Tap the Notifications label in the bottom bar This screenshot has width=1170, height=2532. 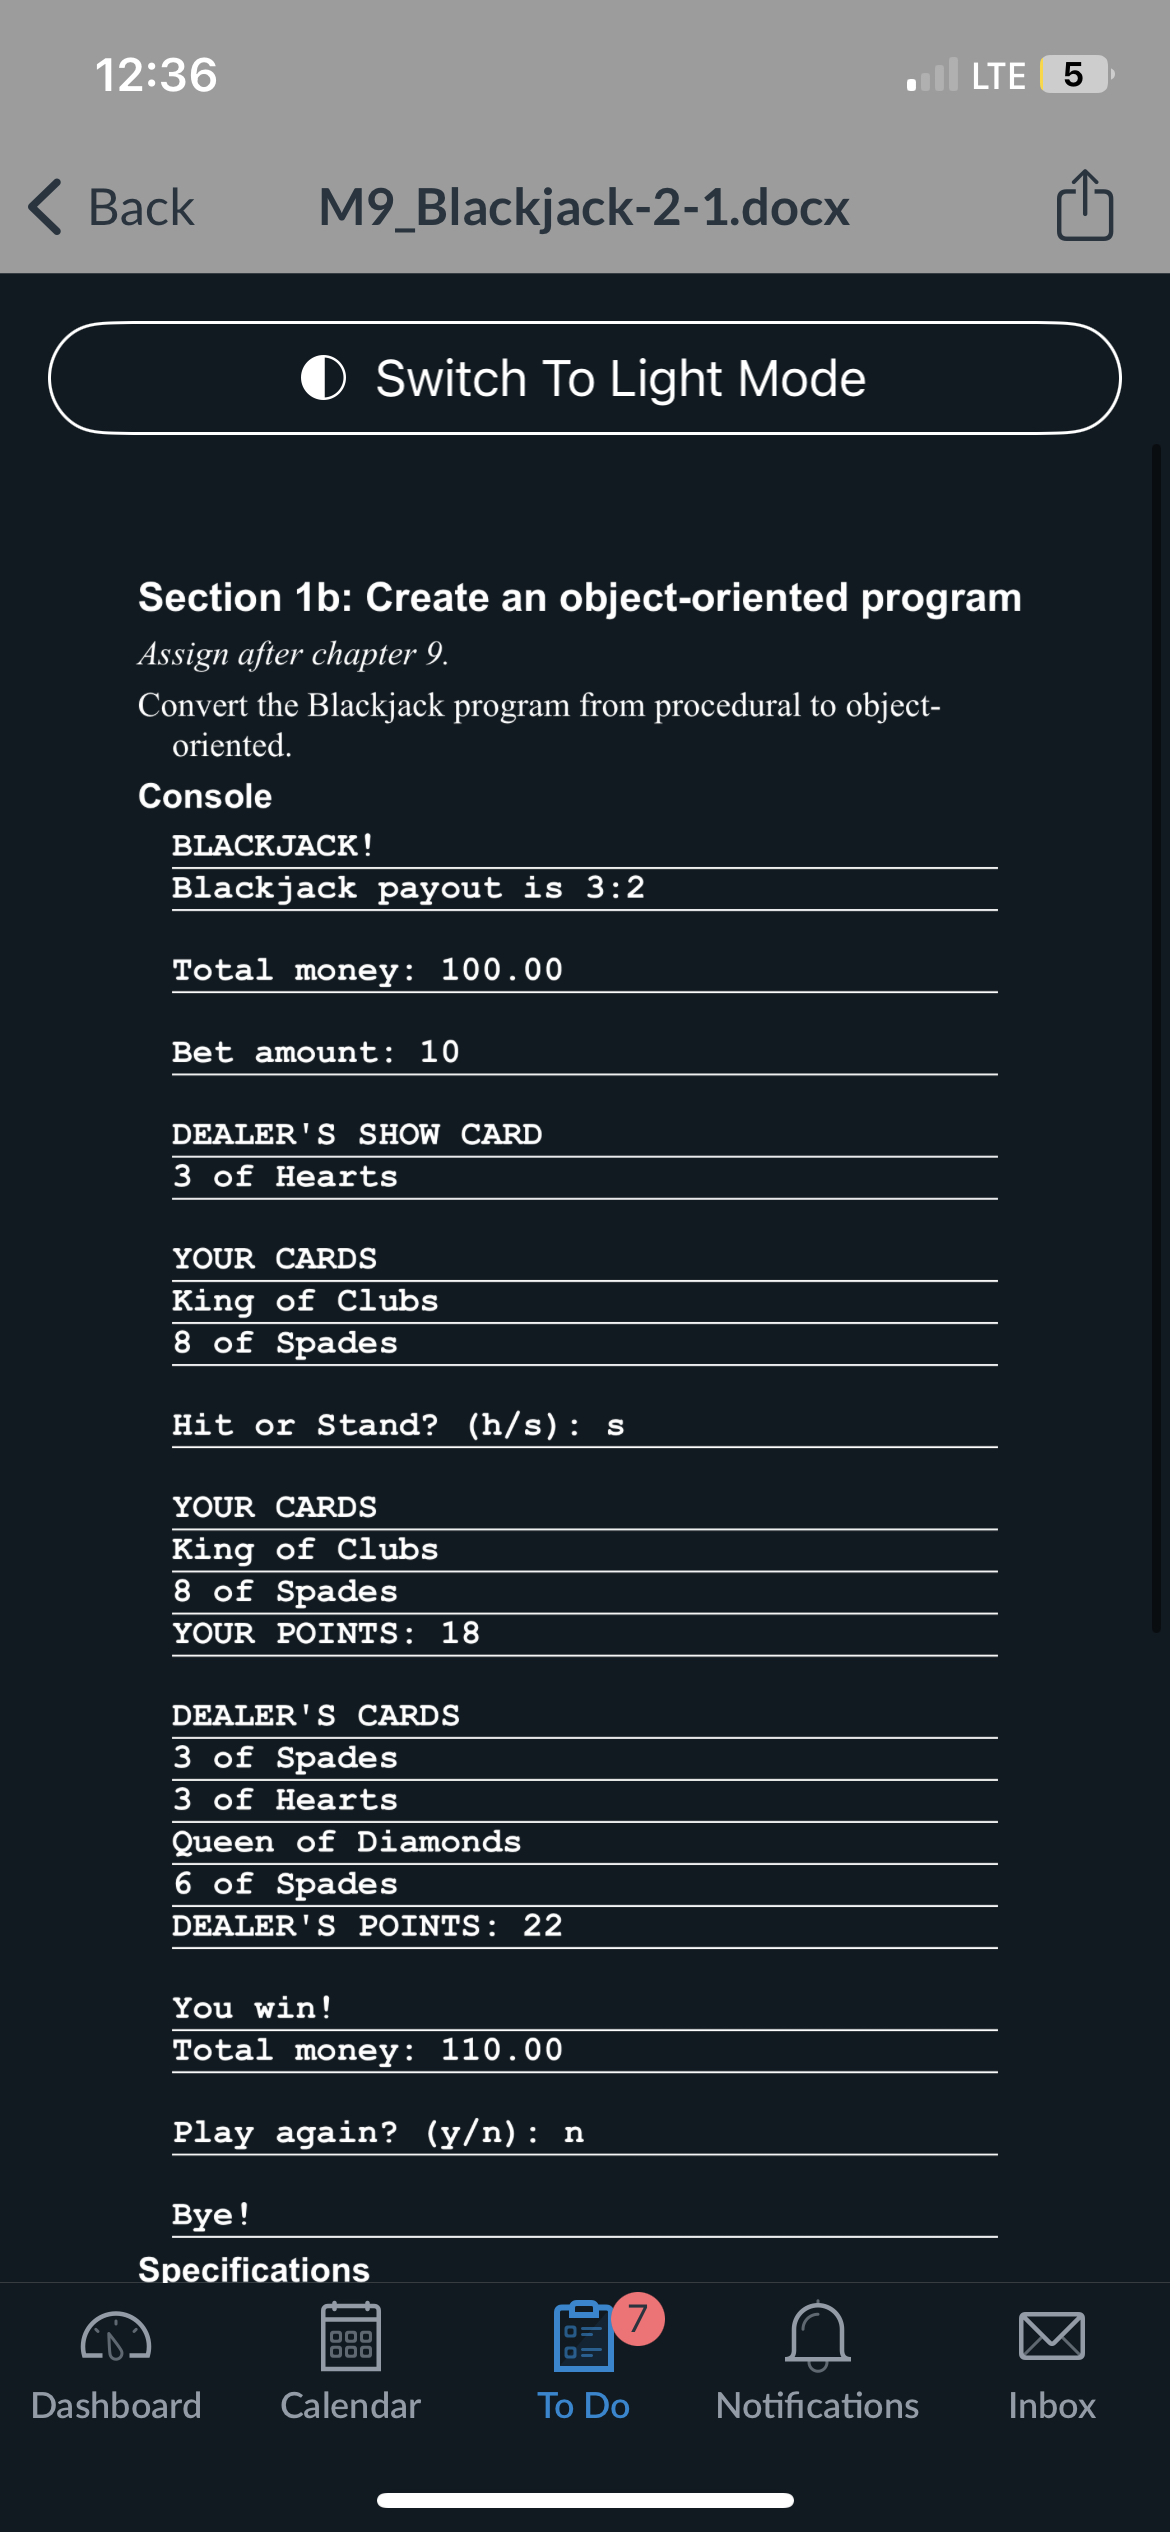817,2406
